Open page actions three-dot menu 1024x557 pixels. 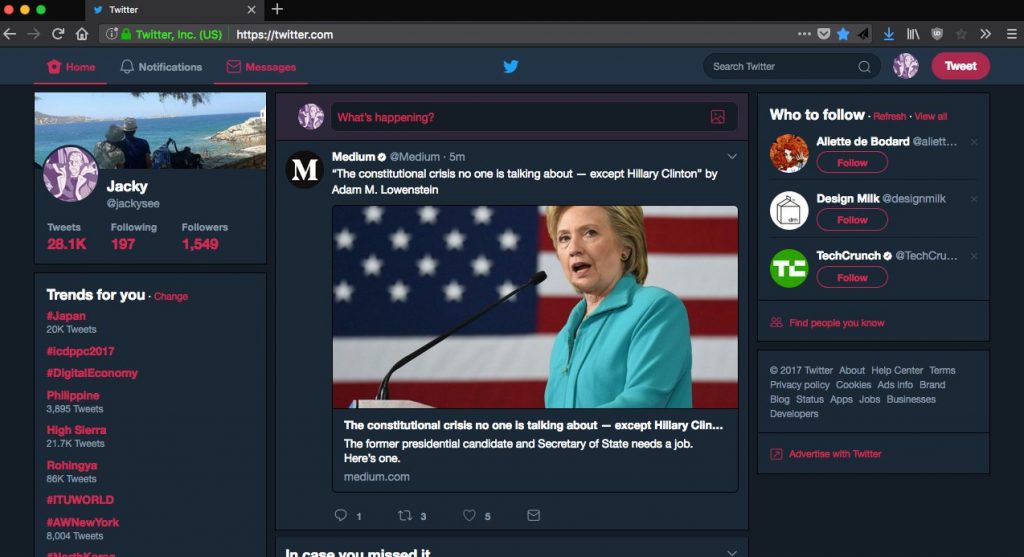[804, 34]
